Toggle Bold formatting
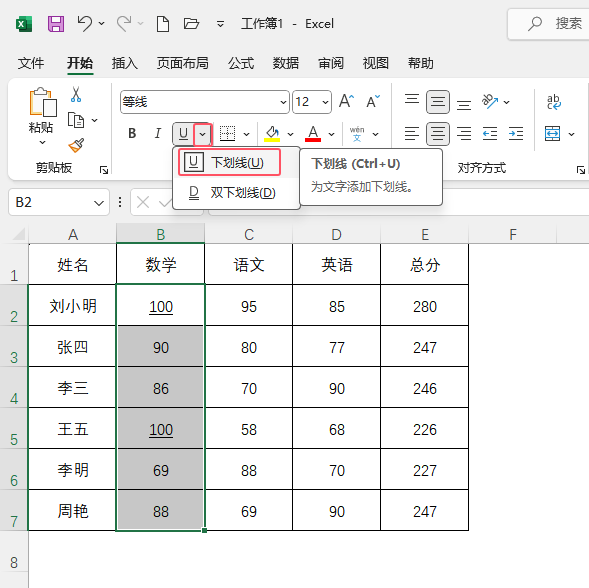The height and width of the screenshot is (588, 589). click(132, 134)
